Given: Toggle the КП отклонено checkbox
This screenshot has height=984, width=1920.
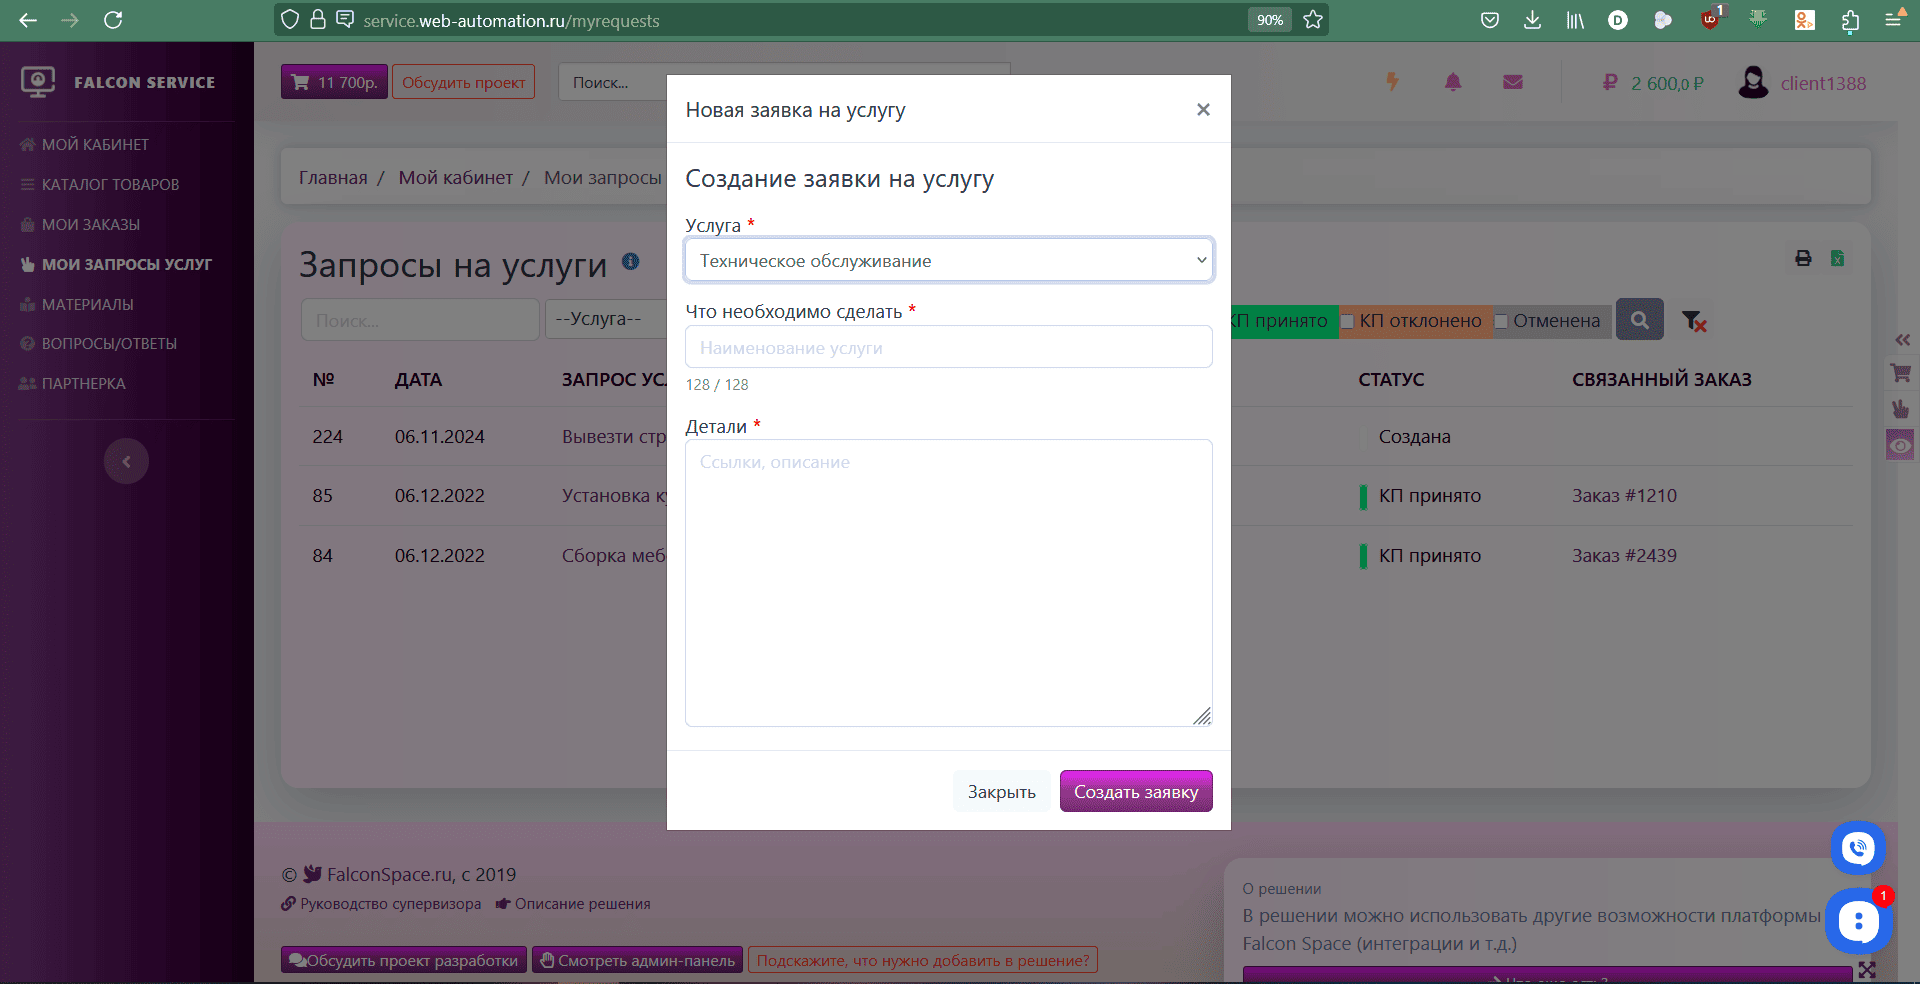Looking at the screenshot, I should pyautogui.click(x=1347, y=321).
